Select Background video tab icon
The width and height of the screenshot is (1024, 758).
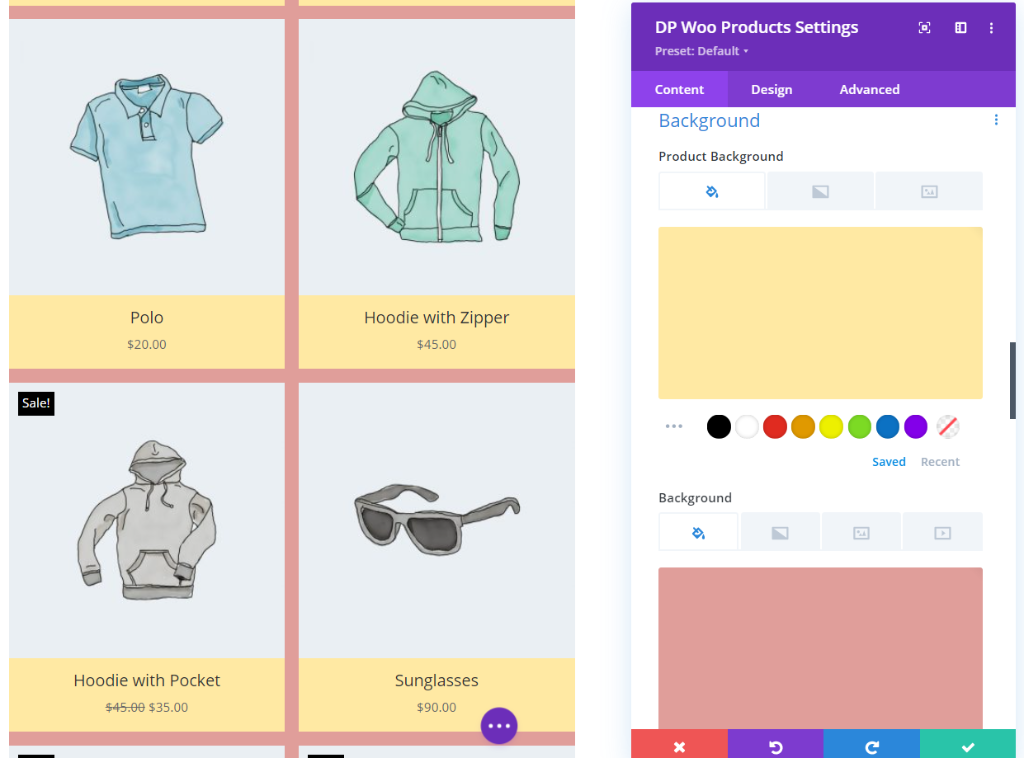point(942,532)
